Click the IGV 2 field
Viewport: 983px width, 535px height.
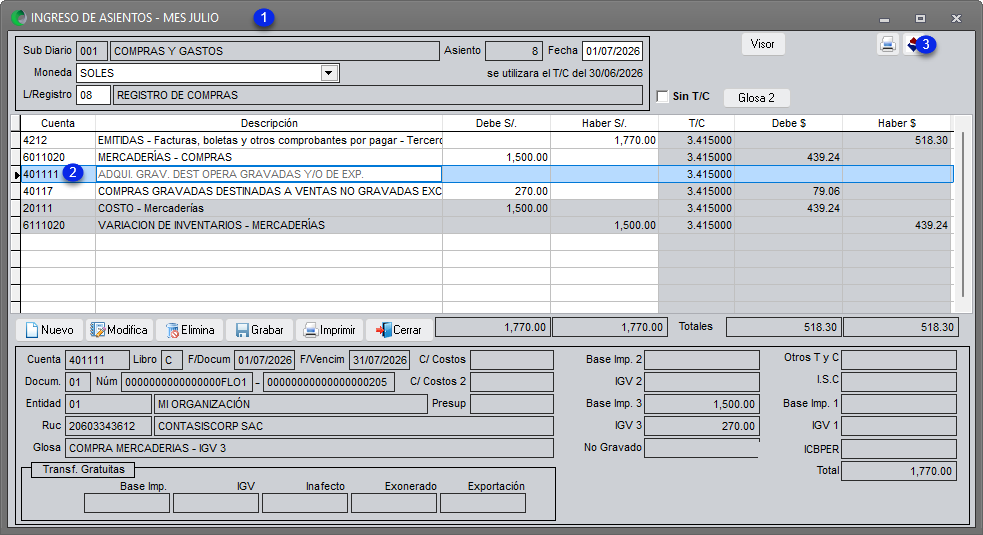pyautogui.click(x=702, y=382)
